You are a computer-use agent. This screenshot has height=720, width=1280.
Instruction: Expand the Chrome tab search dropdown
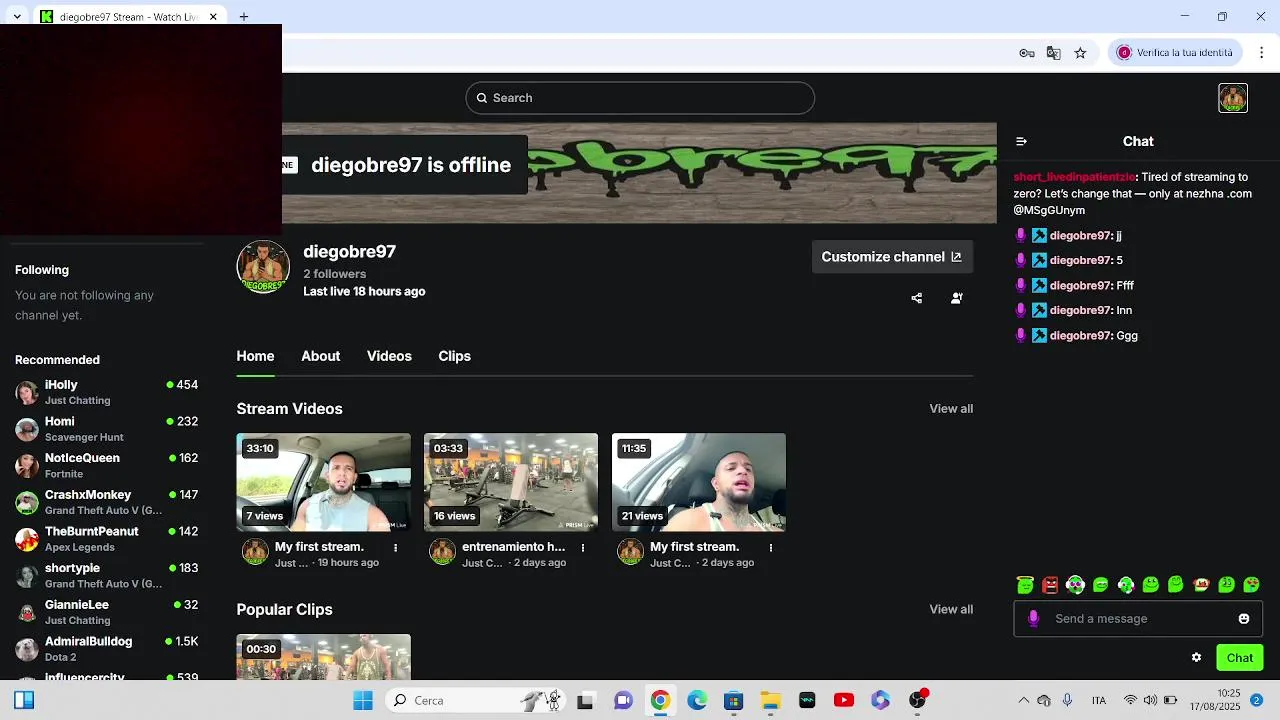tap(17, 17)
